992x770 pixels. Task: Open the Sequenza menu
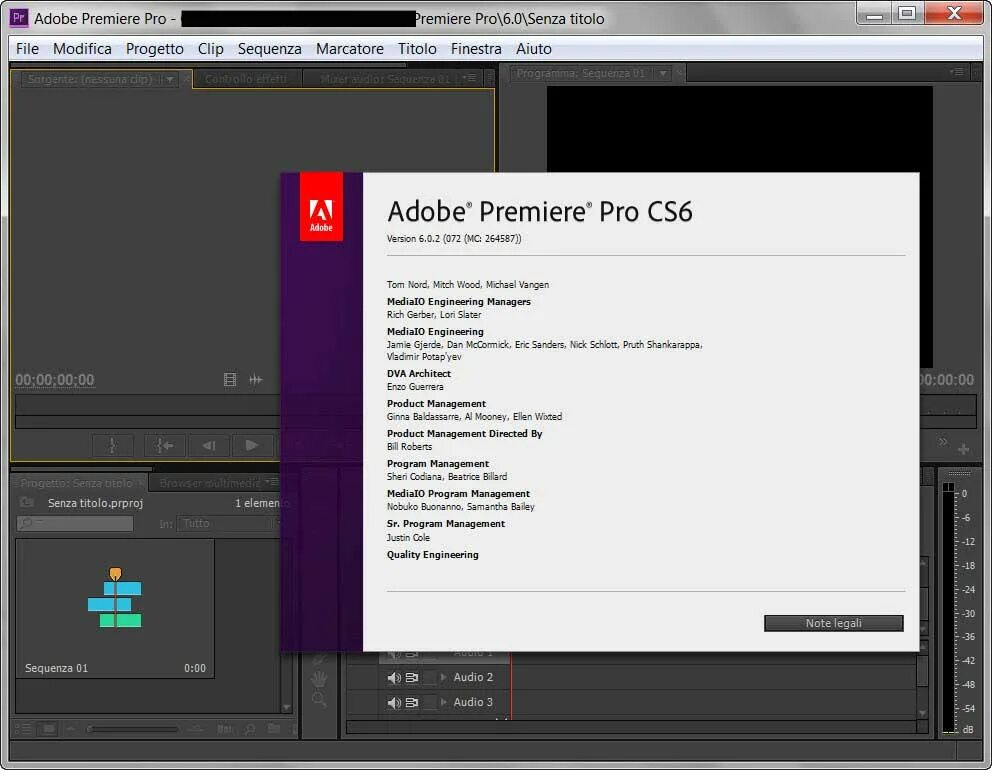click(x=270, y=49)
